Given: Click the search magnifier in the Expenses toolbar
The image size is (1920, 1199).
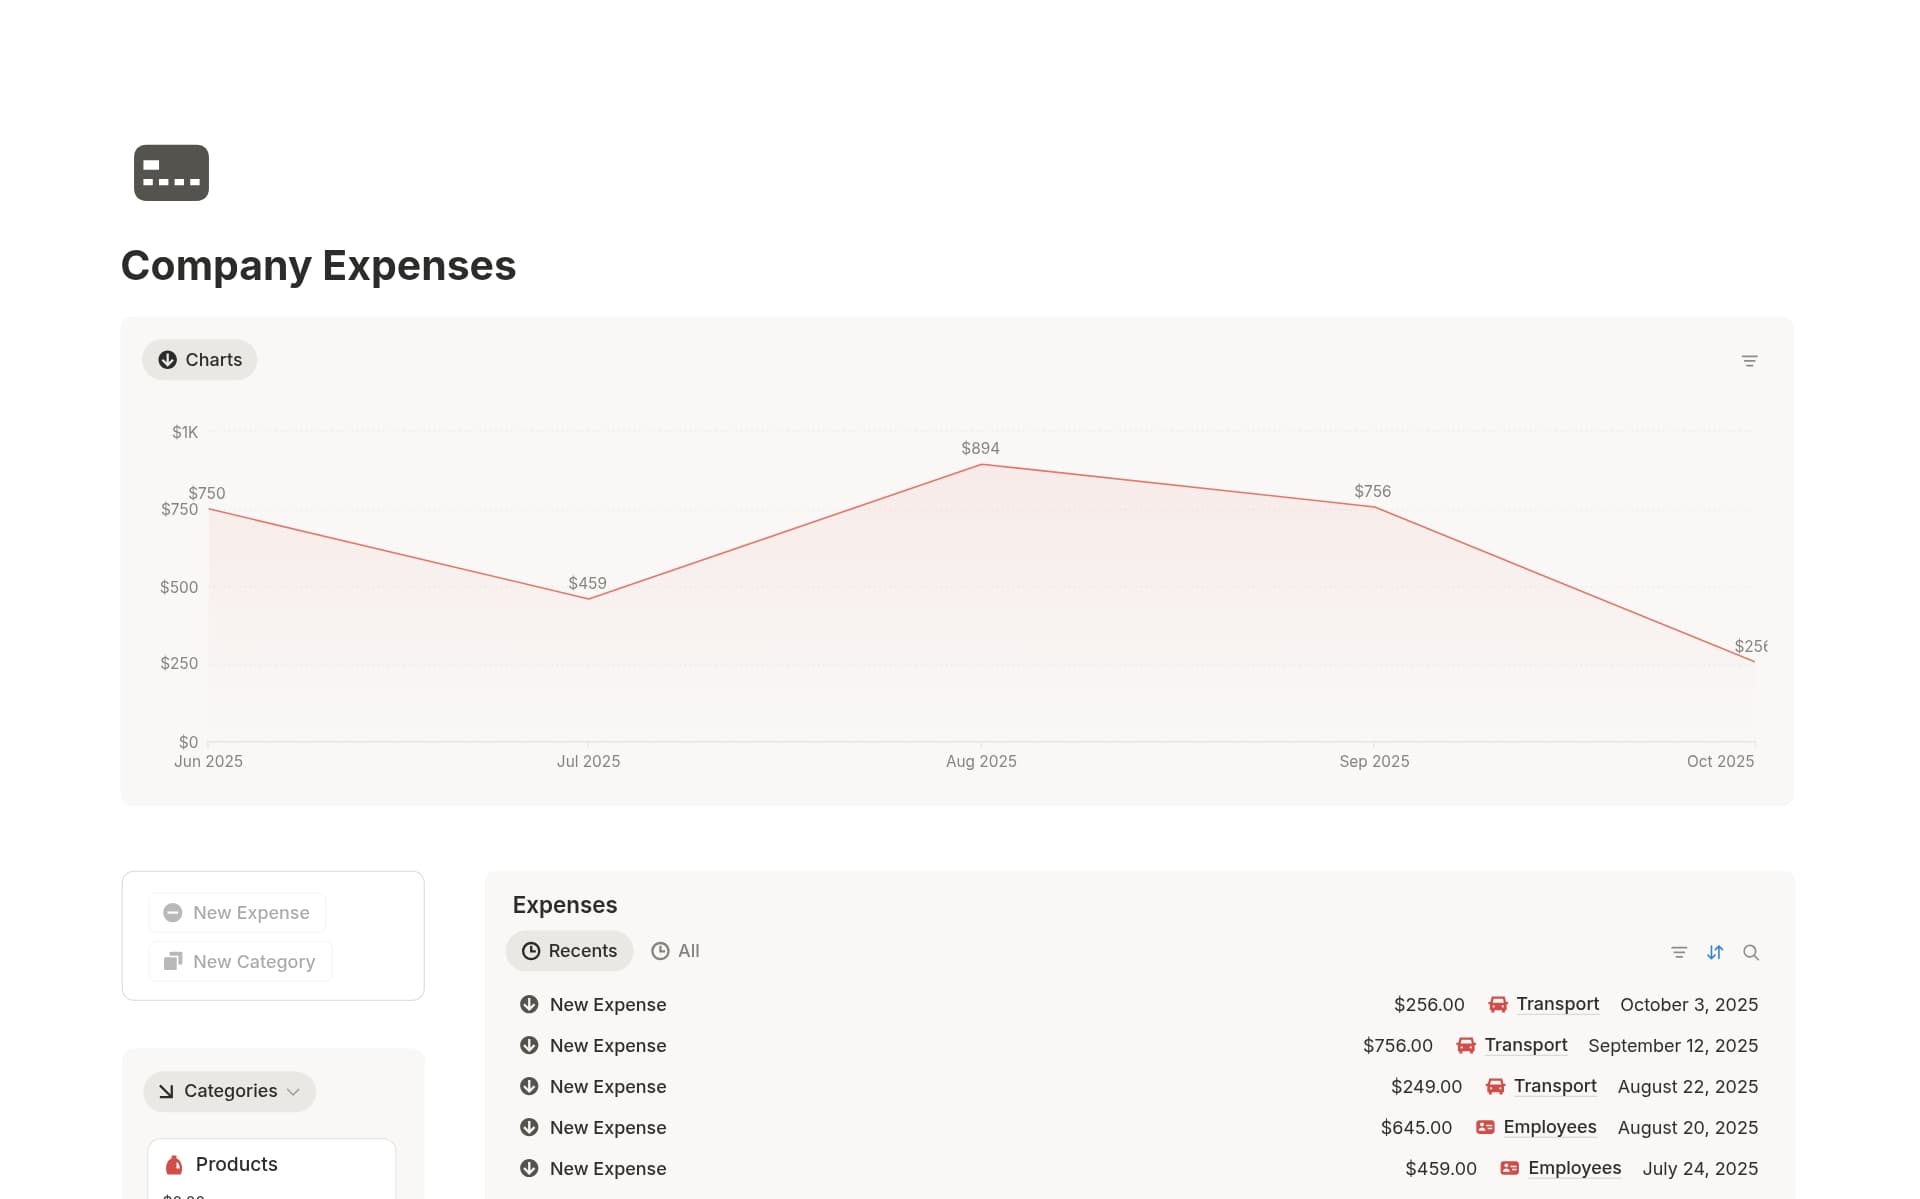Looking at the screenshot, I should (1751, 952).
